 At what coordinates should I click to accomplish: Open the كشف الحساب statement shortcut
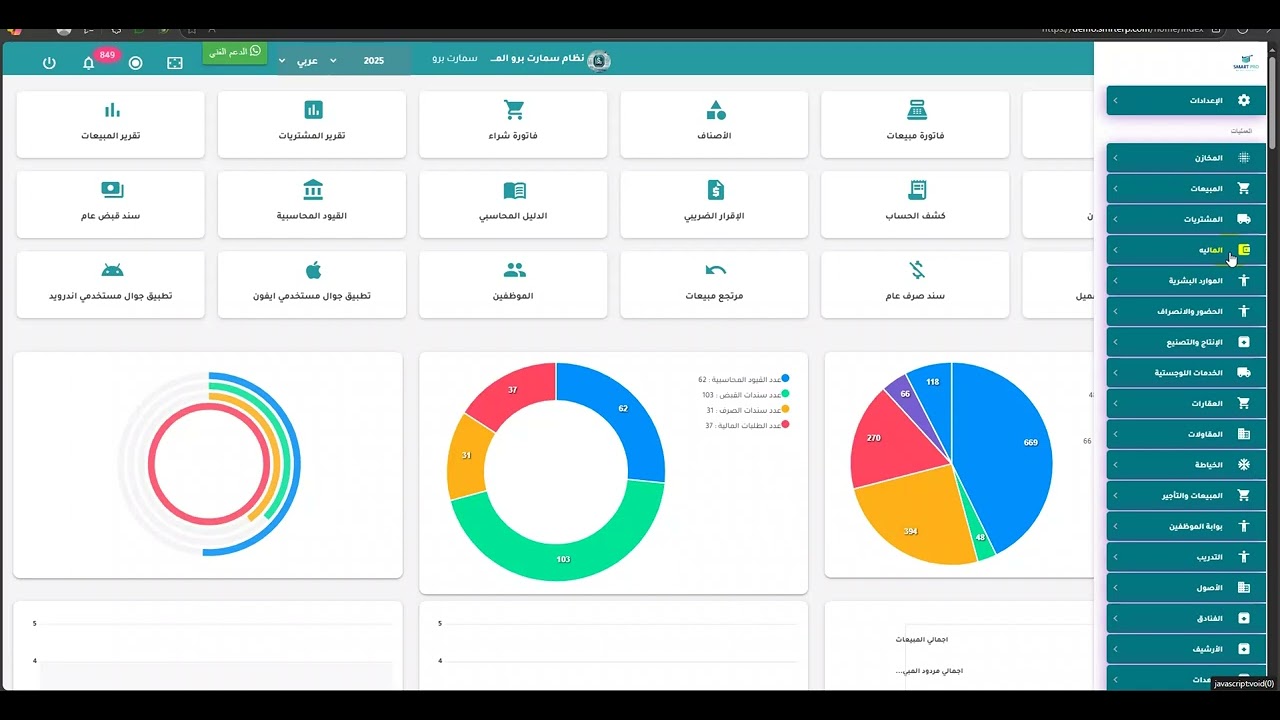pyautogui.click(x=915, y=204)
